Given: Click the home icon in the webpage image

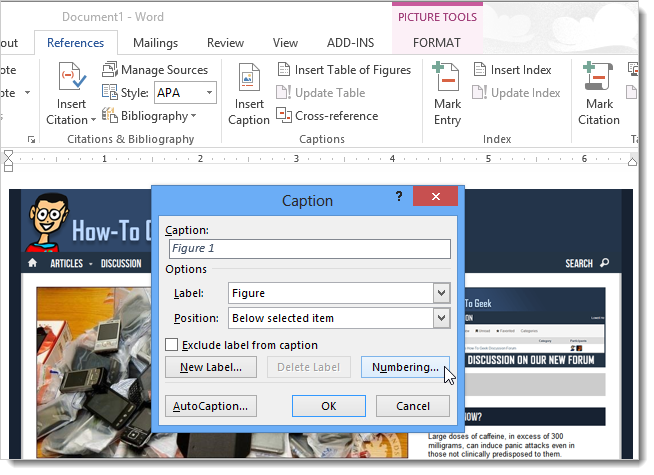Looking at the screenshot, I should (x=33, y=263).
